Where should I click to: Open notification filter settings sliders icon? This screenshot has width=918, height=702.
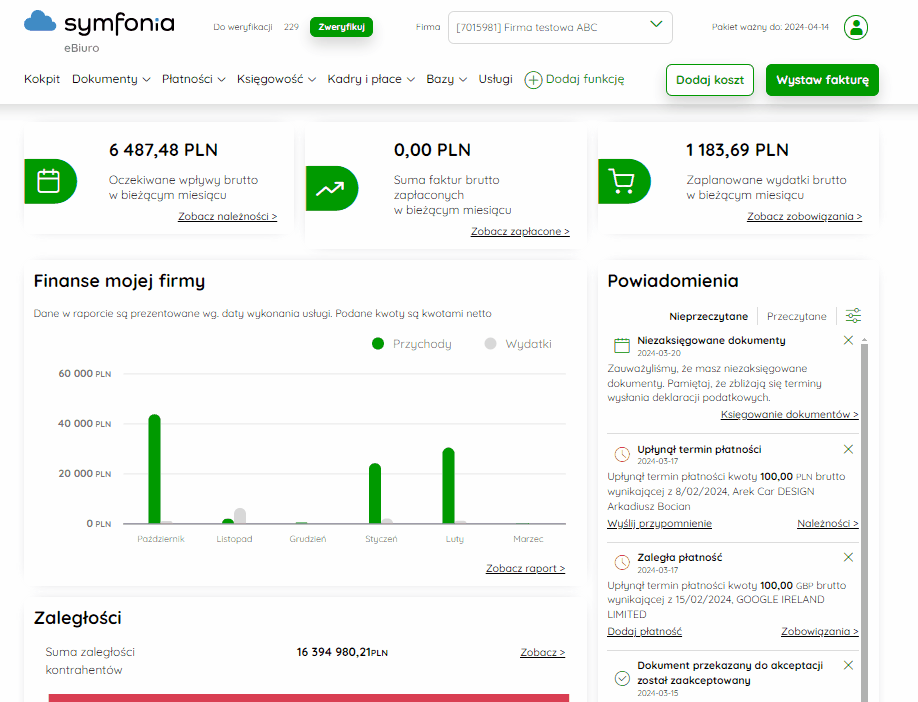[x=853, y=316]
